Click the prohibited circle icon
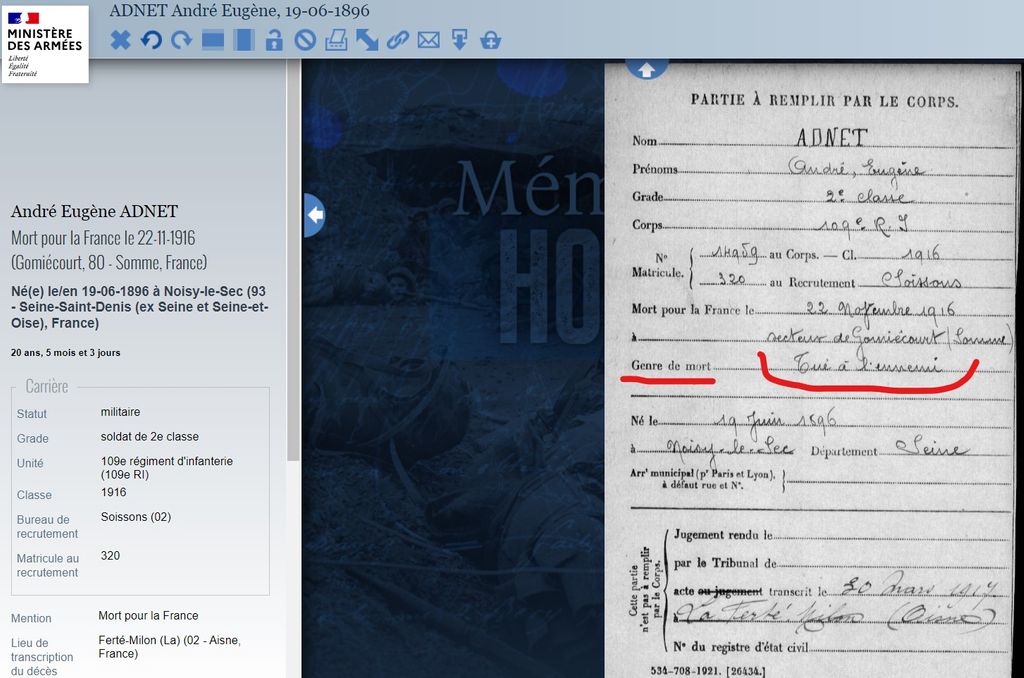Viewport: 1024px width, 678px height. tap(305, 40)
